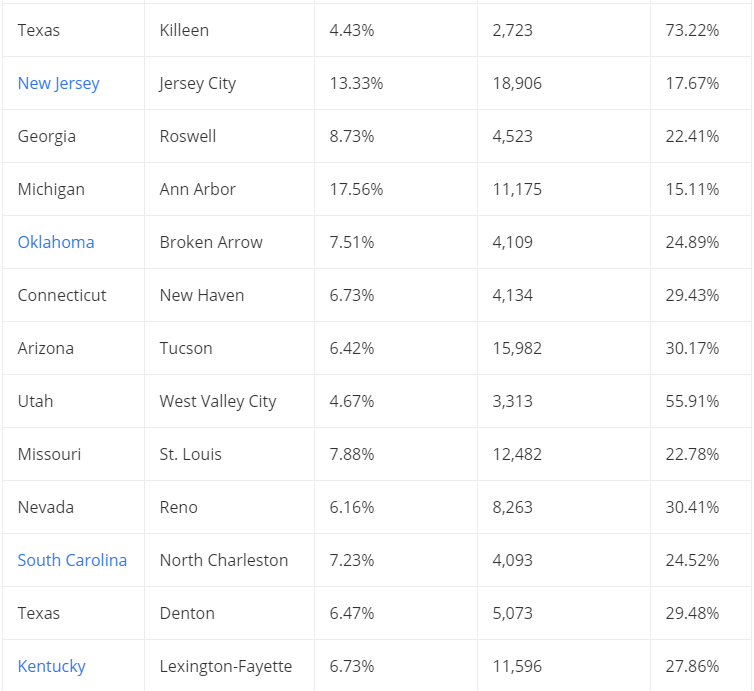Click the Roswell city cell
Viewport: 754px width, 691px height.
coord(187,136)
